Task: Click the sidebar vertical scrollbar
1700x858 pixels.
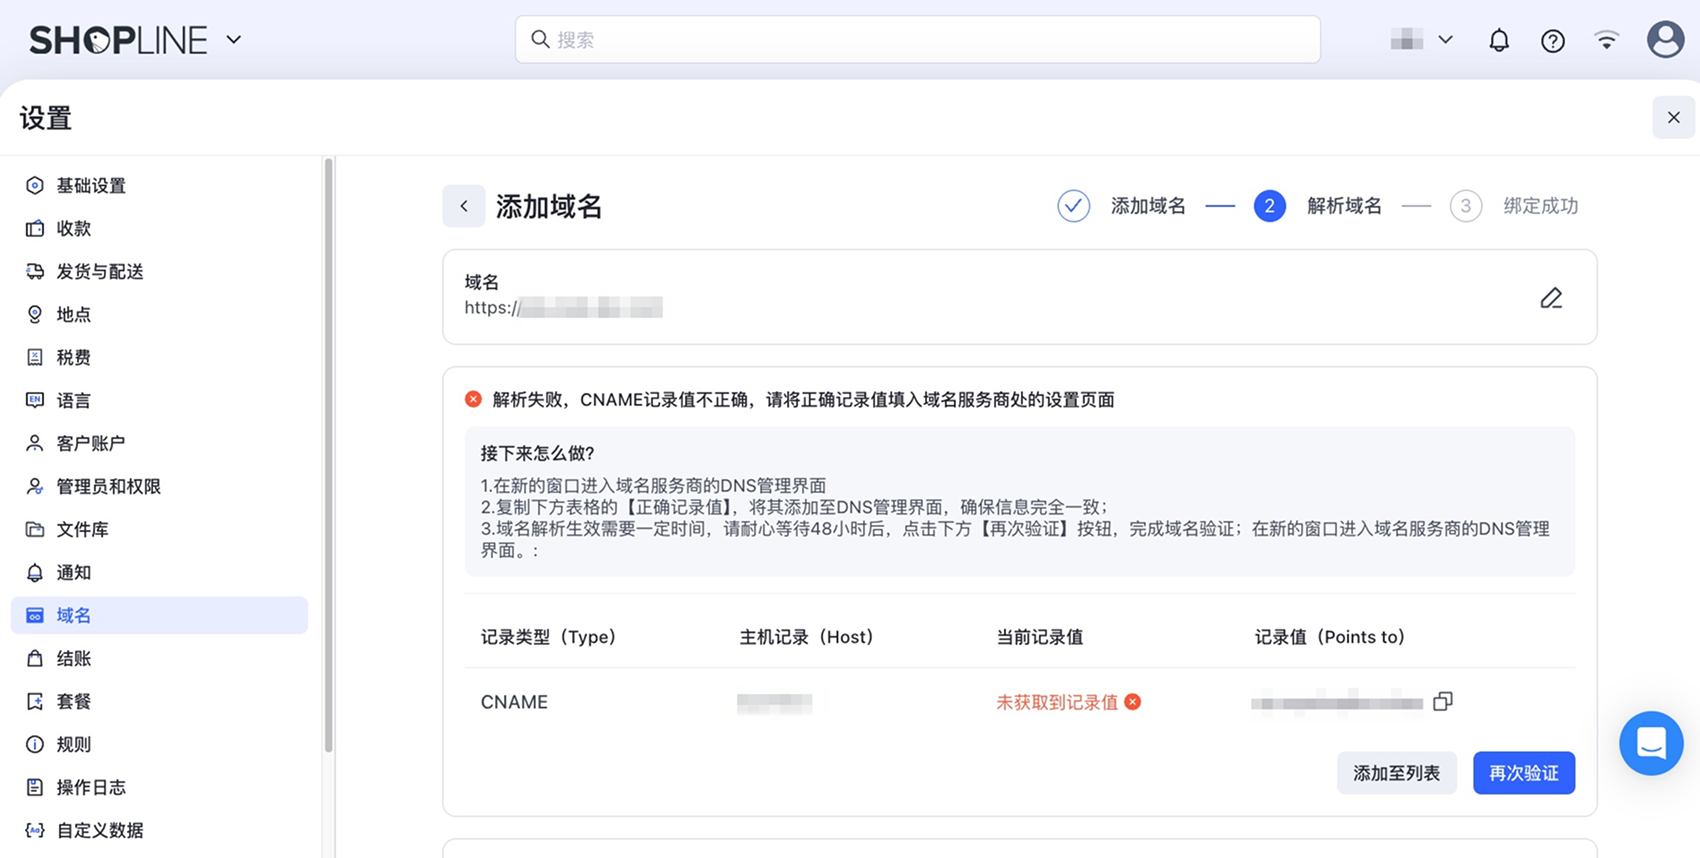Action: coord(328,455)
